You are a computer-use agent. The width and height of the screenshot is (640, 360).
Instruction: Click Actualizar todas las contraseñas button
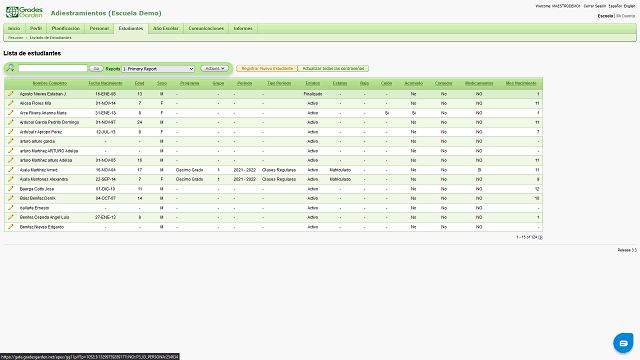pyautogui.click(x=333, y=69)
